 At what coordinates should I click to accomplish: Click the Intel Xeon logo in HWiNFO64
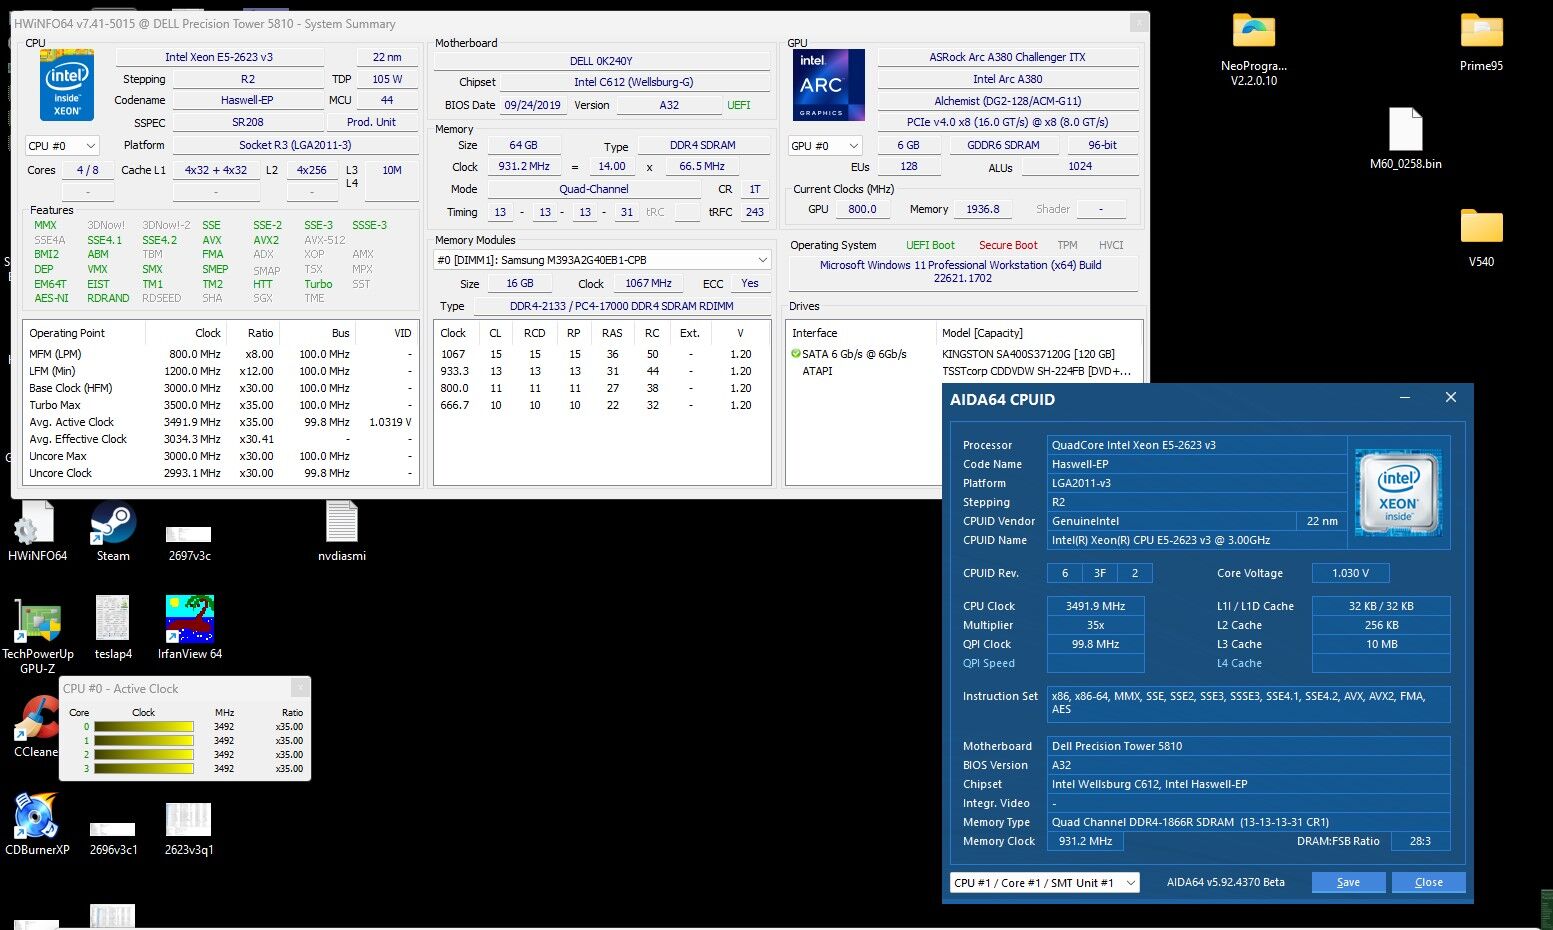click(67, 86)
